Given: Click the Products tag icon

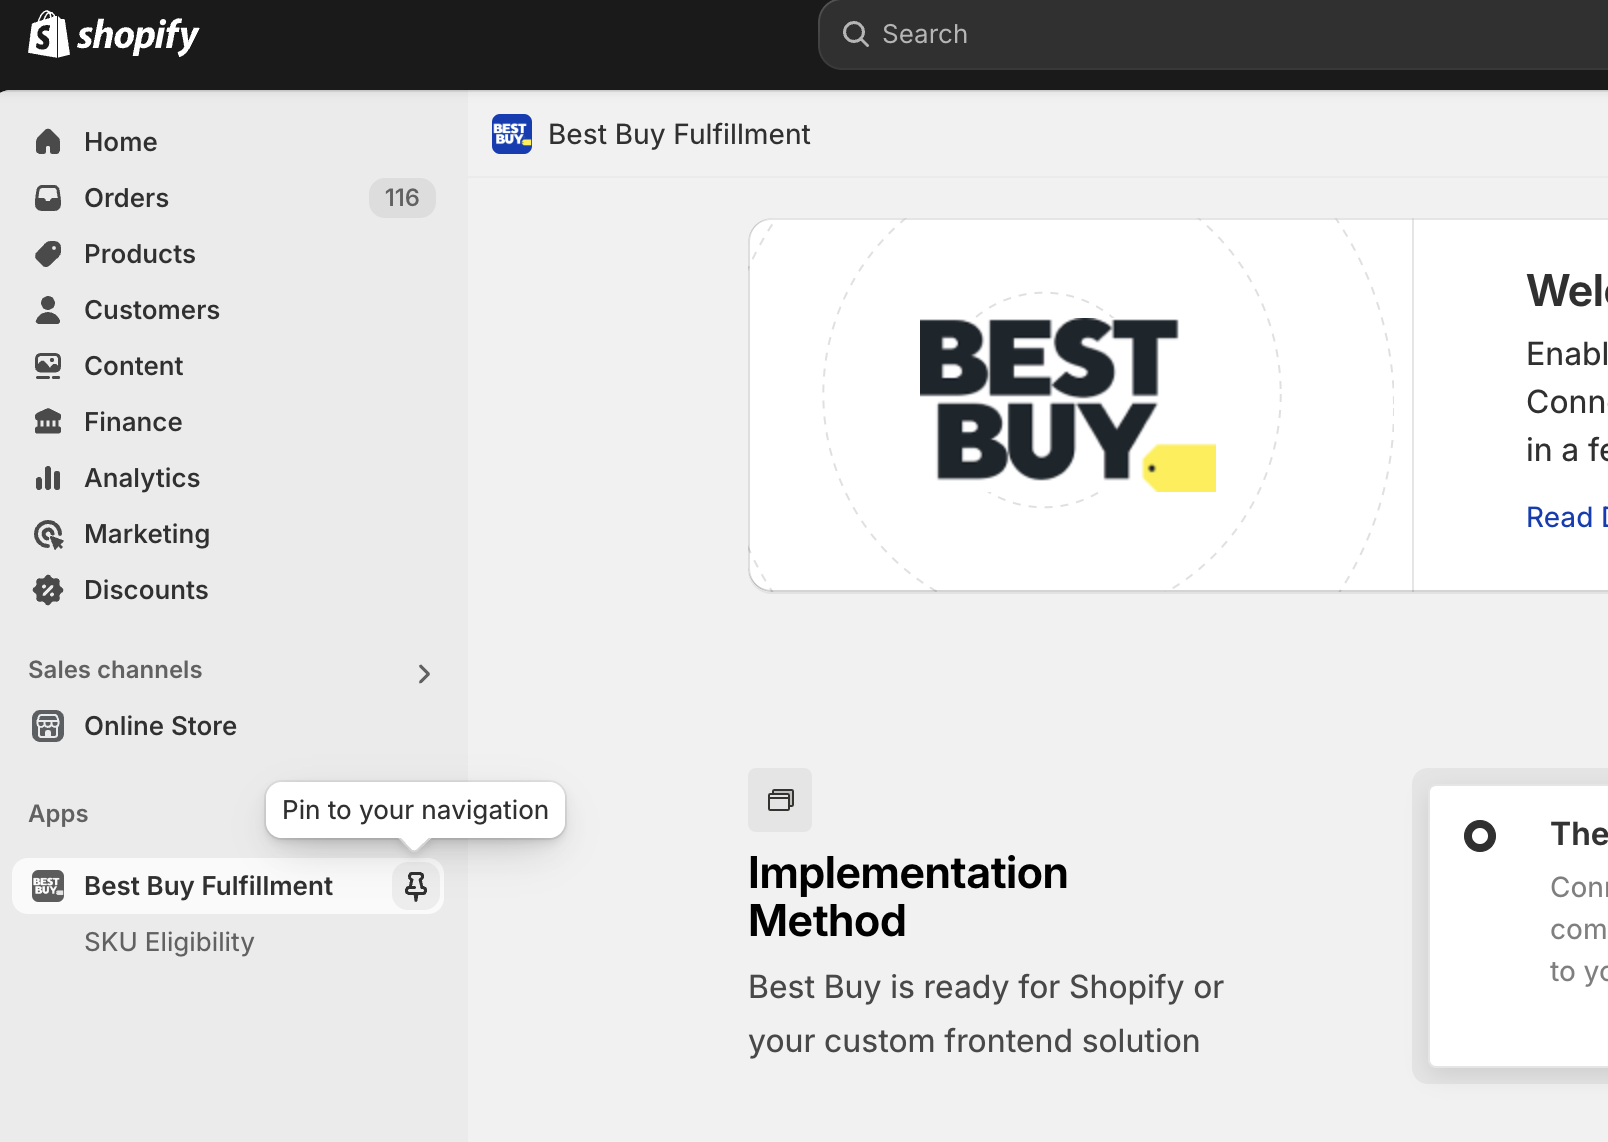Looking at the screenshot, I should (48, 254).
